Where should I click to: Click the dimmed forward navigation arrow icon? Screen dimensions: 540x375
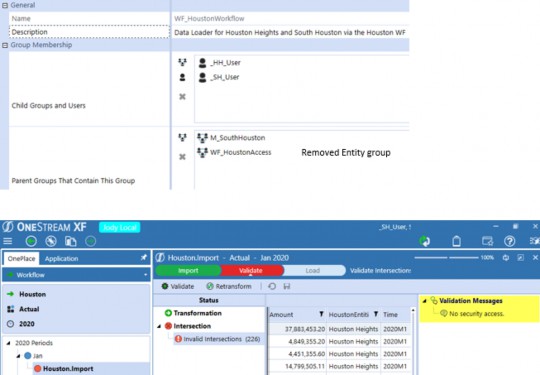[x=91, y=241]
